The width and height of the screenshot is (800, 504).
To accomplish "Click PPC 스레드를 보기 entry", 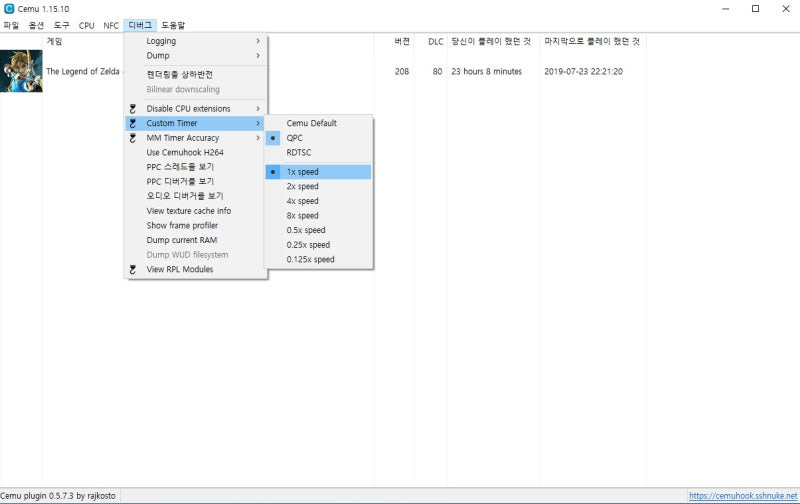I will [195, 167].
